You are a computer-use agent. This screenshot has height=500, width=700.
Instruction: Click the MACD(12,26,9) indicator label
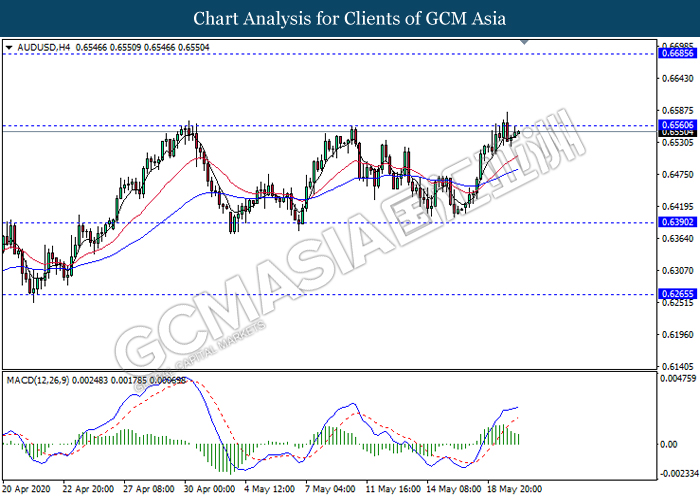(x=38, y=380)
